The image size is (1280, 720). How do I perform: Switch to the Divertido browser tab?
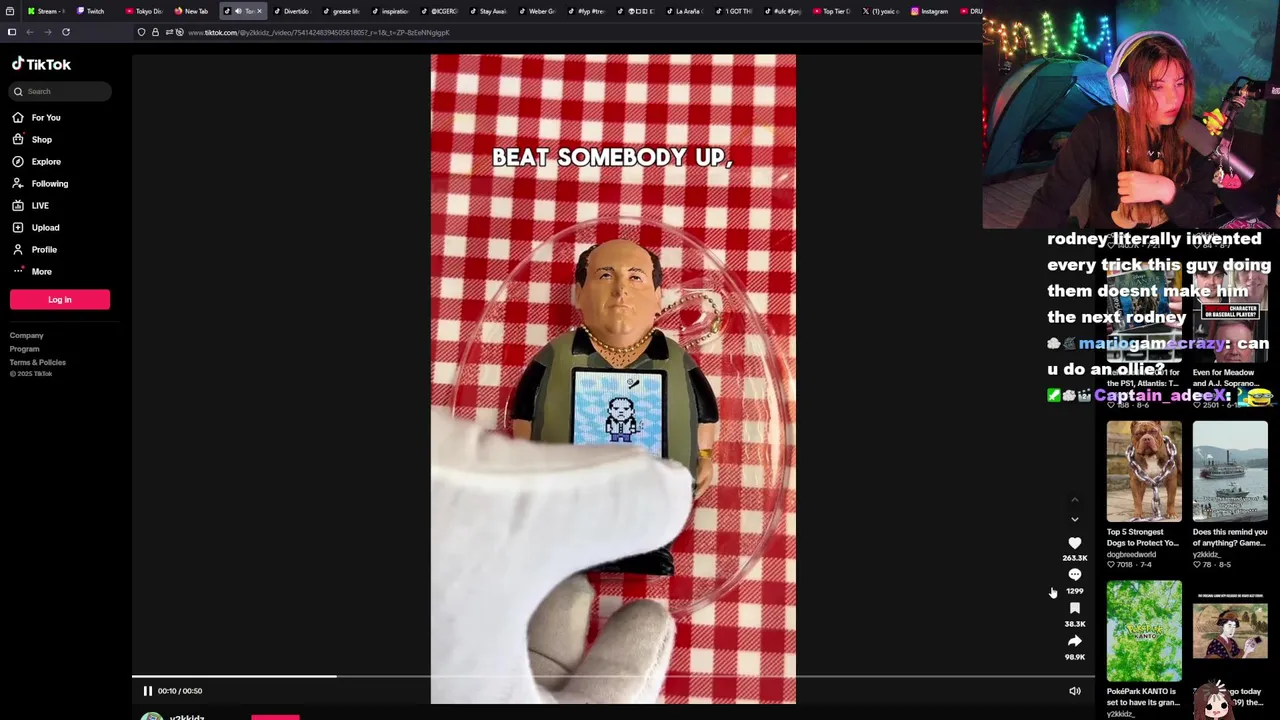click(x=292, y=11)
